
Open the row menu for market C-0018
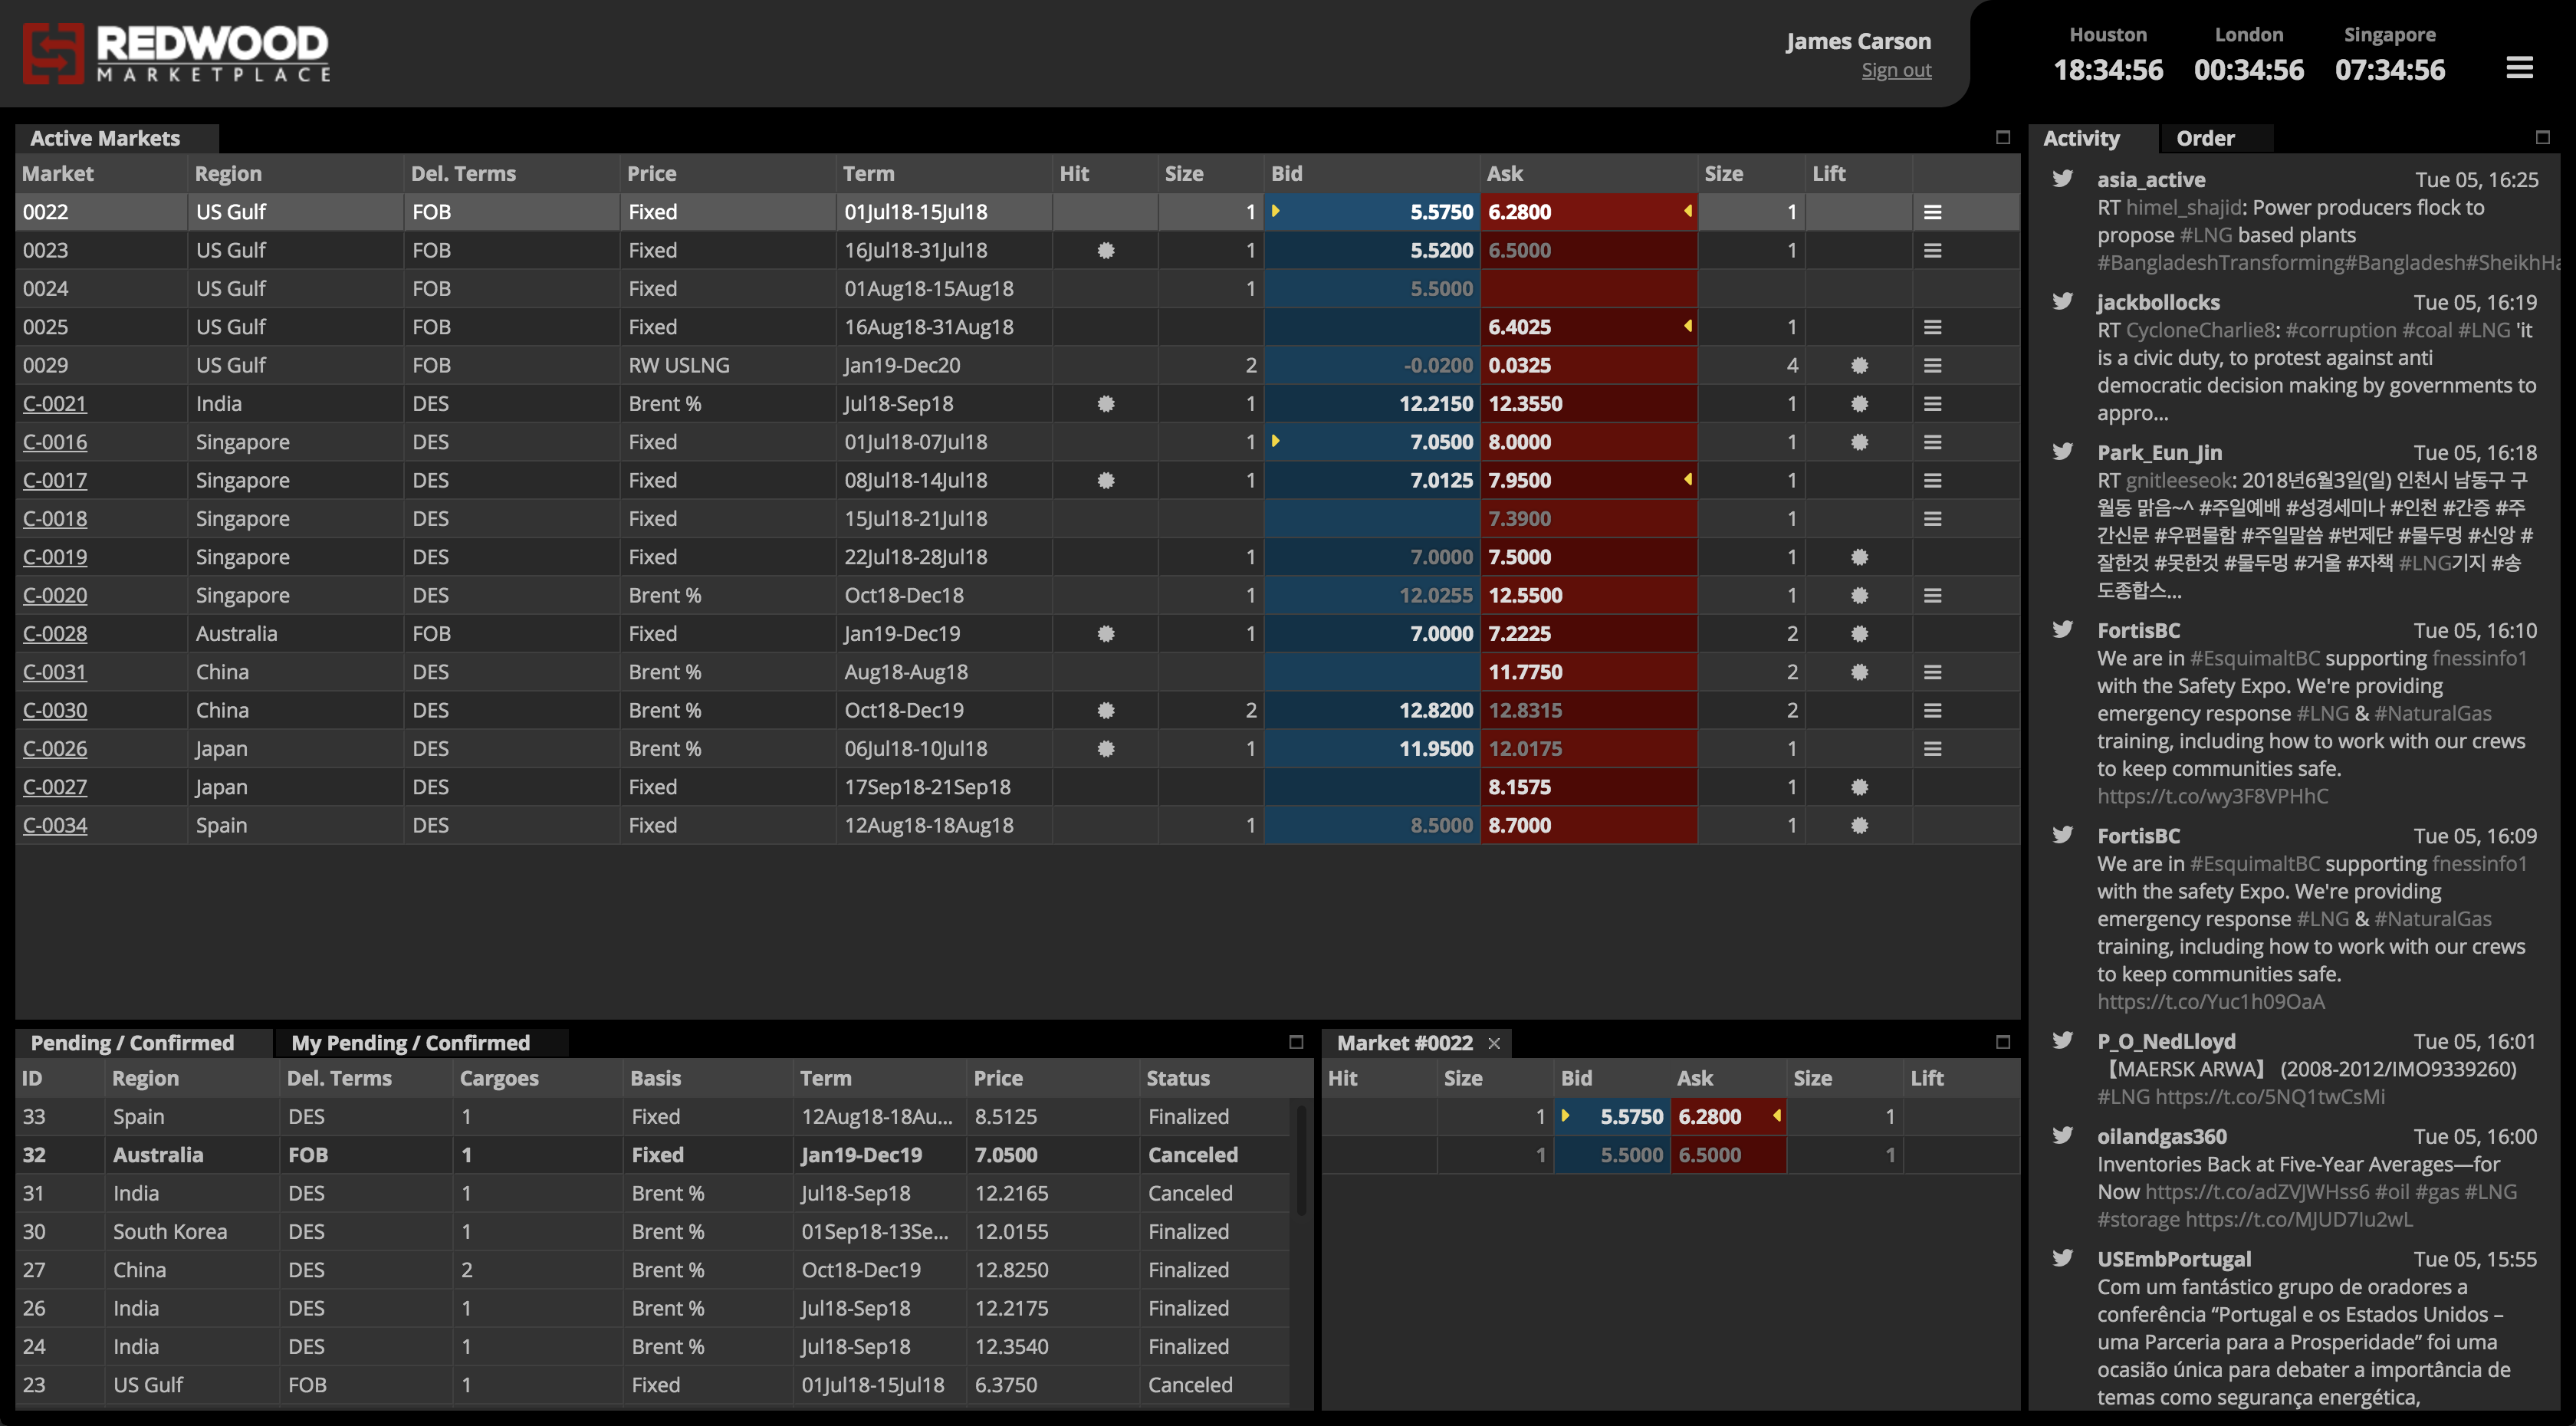point(1932,519)
